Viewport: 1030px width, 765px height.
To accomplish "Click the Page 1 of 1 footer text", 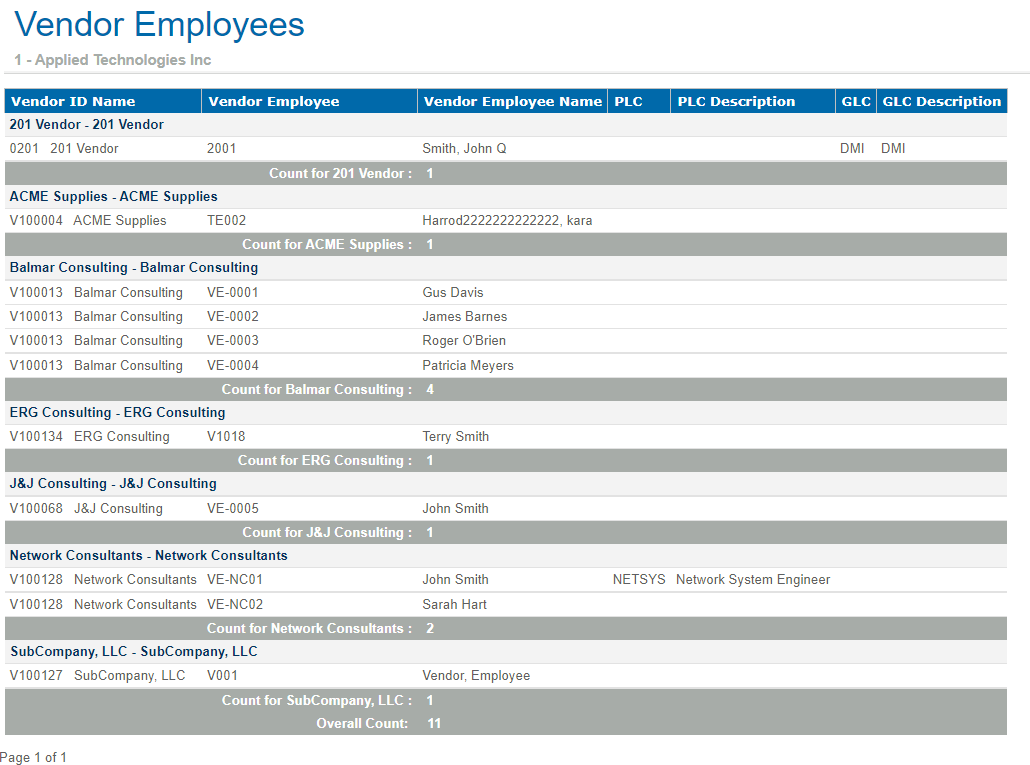I will tap(34, 758).
